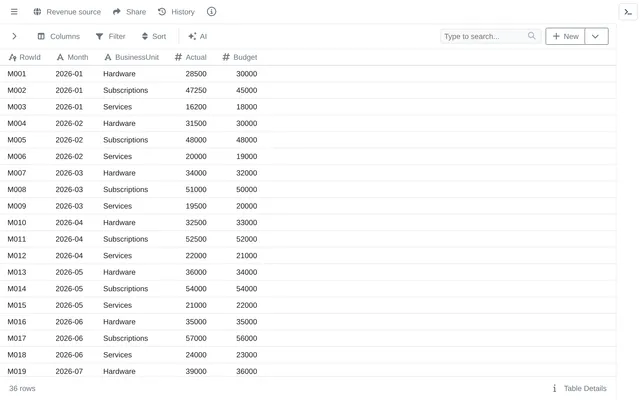Select the Actual cell 28500
Screen dimensions: 640x400
pos(196,74)
